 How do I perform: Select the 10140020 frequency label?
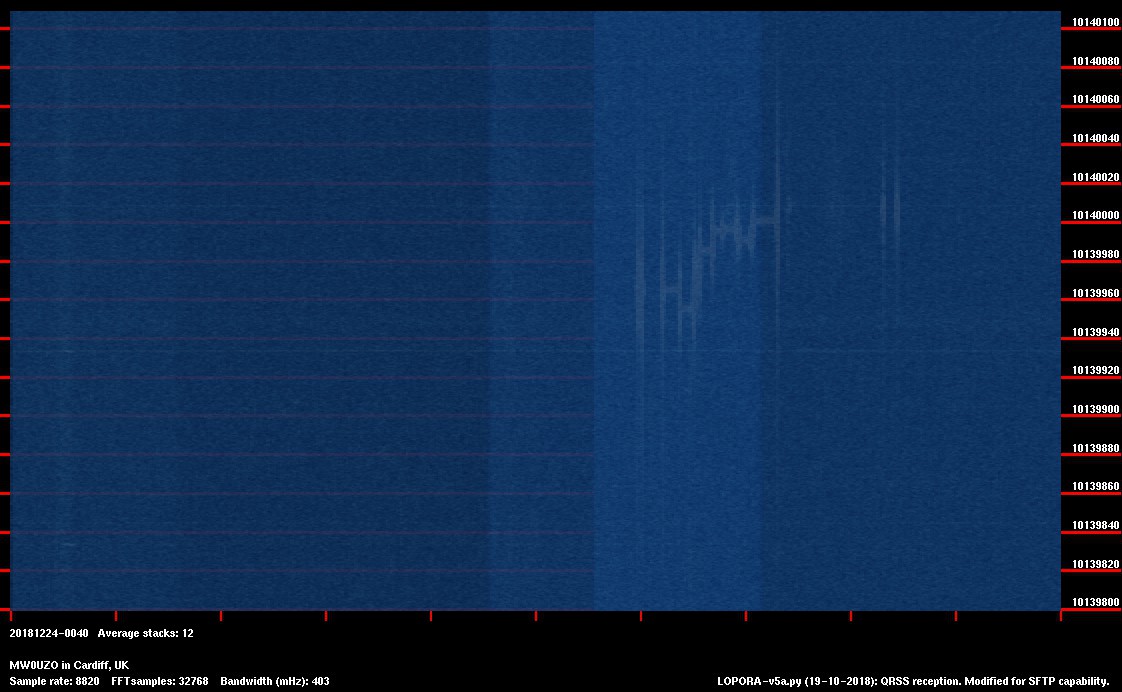(1092, 178)
